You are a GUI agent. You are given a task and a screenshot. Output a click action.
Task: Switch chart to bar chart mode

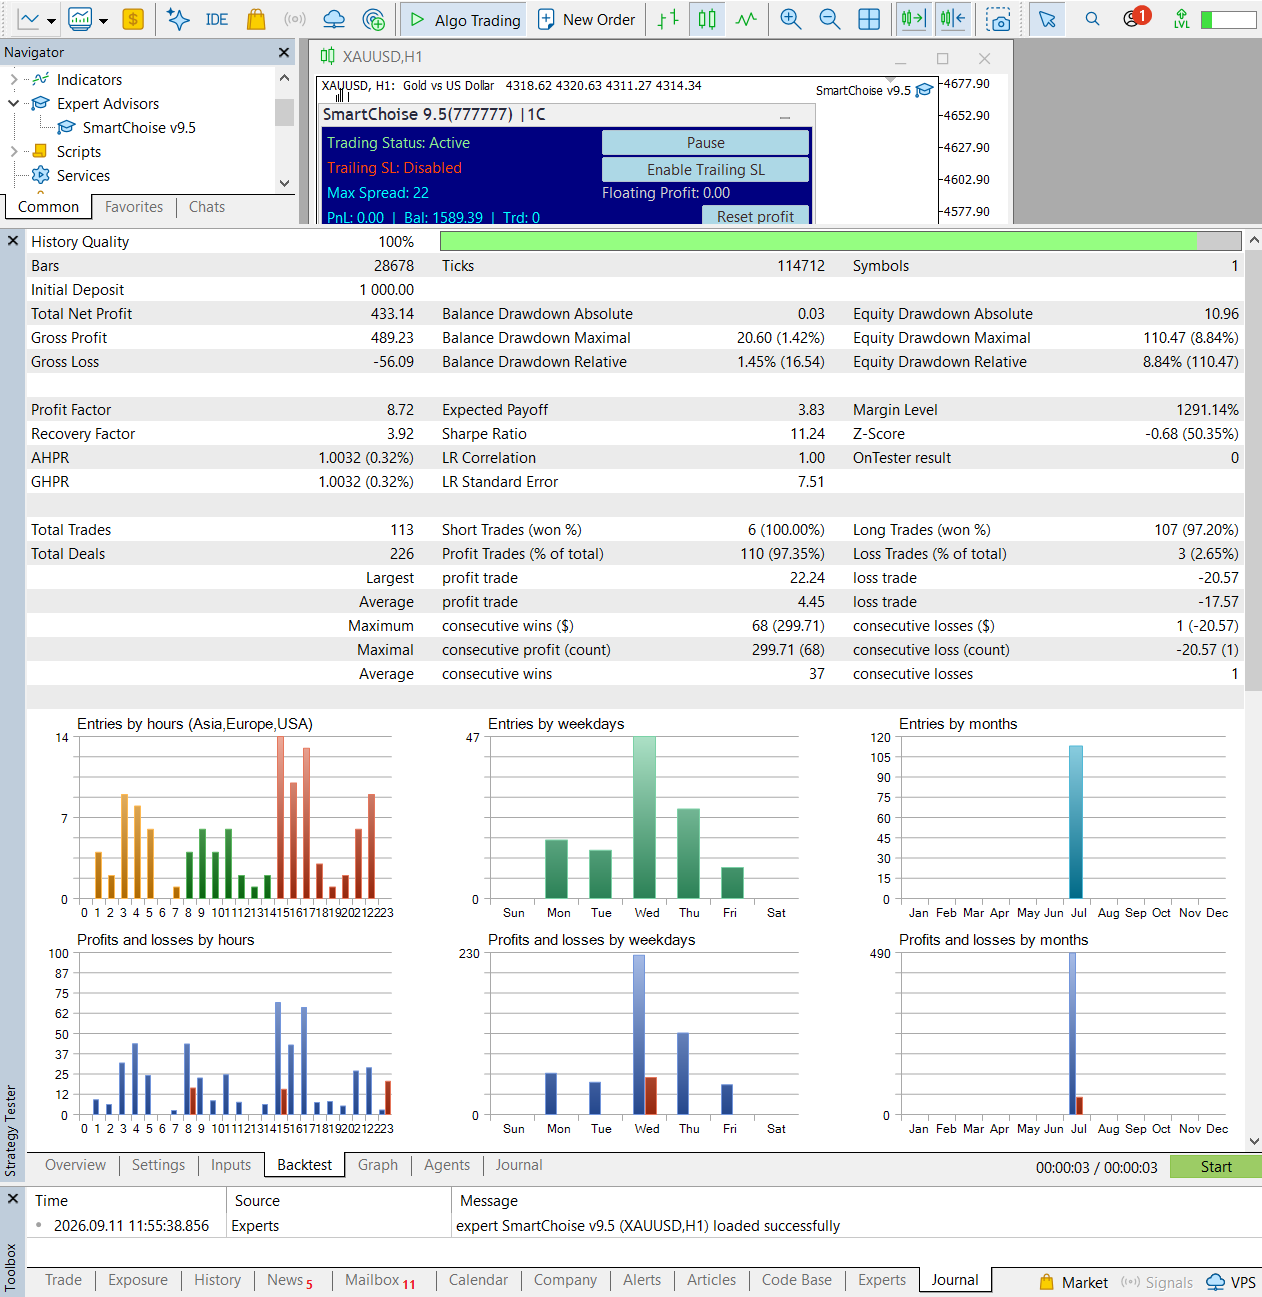pyautogui.click(x=669, y=19)
